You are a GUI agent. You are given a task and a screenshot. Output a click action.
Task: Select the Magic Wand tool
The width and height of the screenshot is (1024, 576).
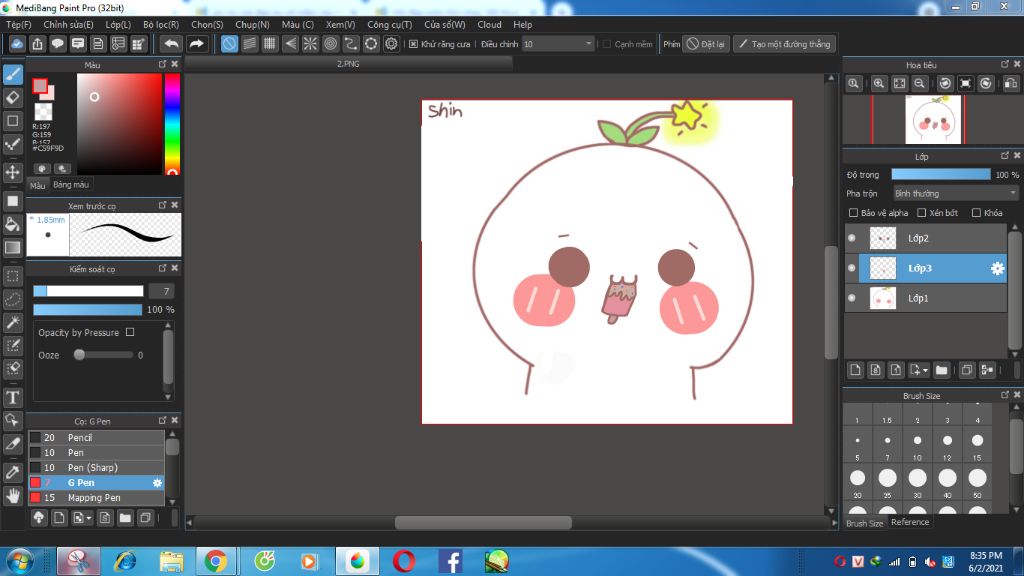[x=13, y=323]
